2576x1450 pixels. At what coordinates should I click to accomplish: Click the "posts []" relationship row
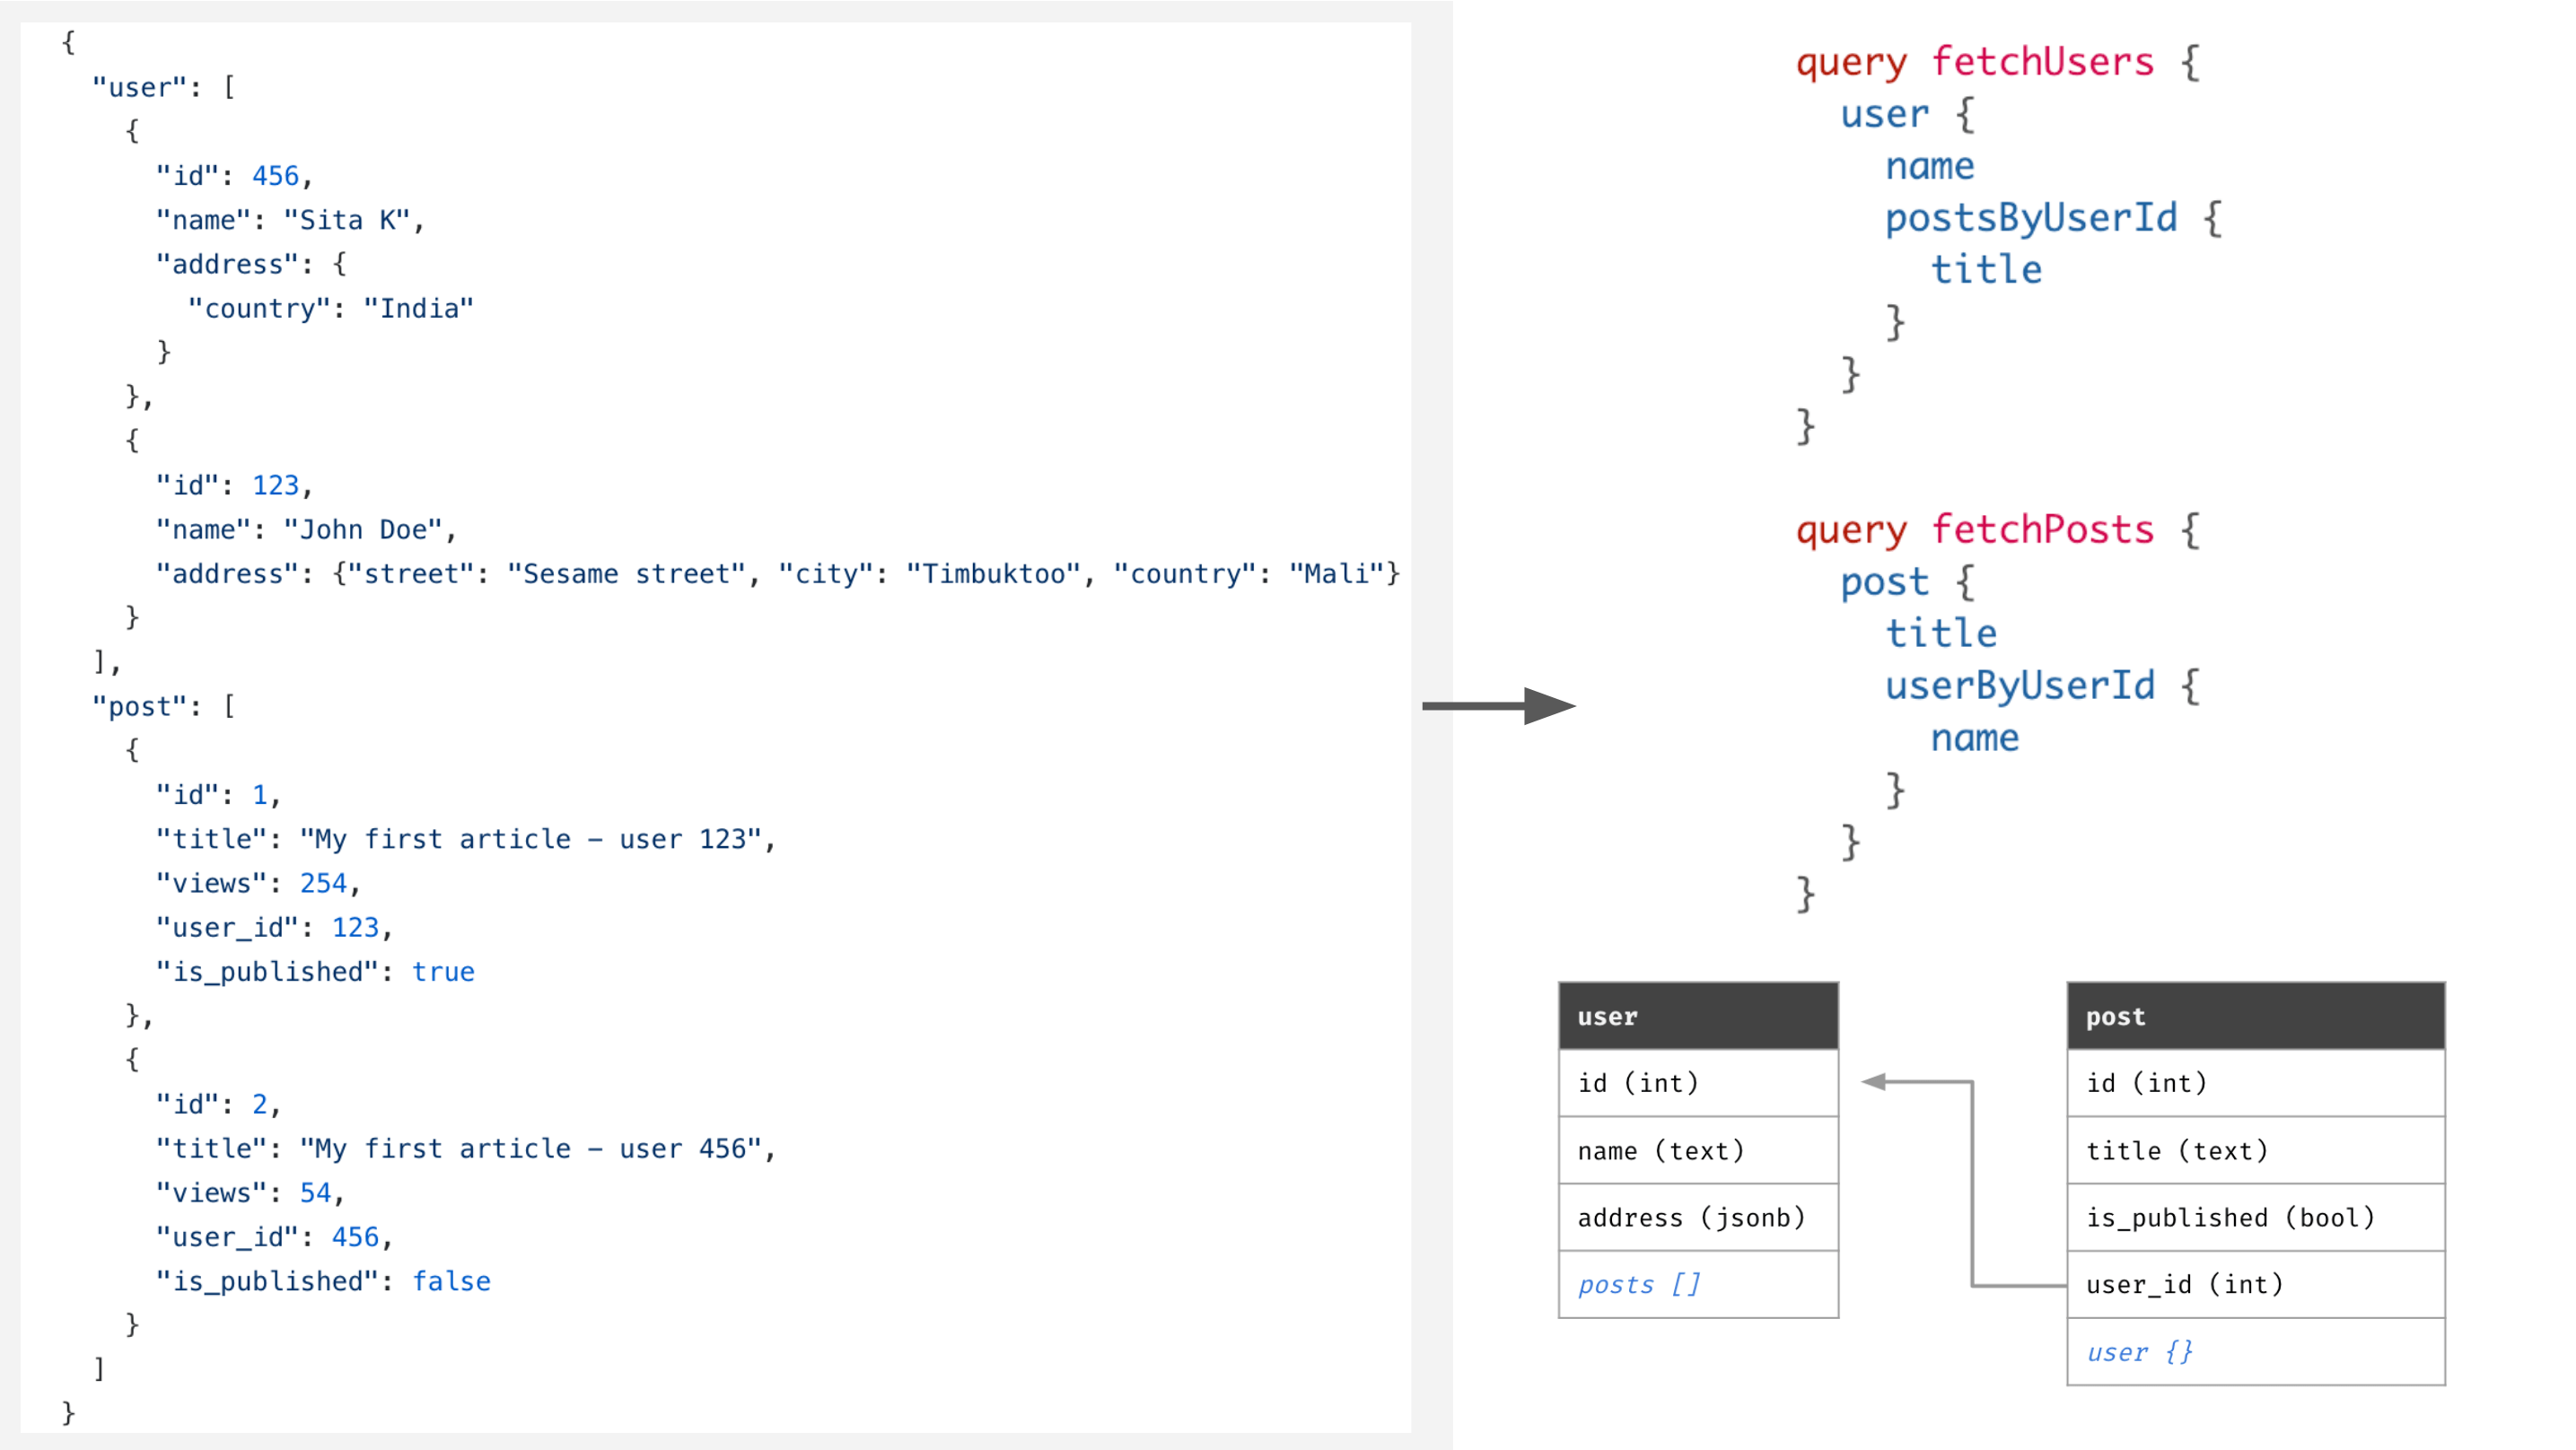[1698, 1284]
